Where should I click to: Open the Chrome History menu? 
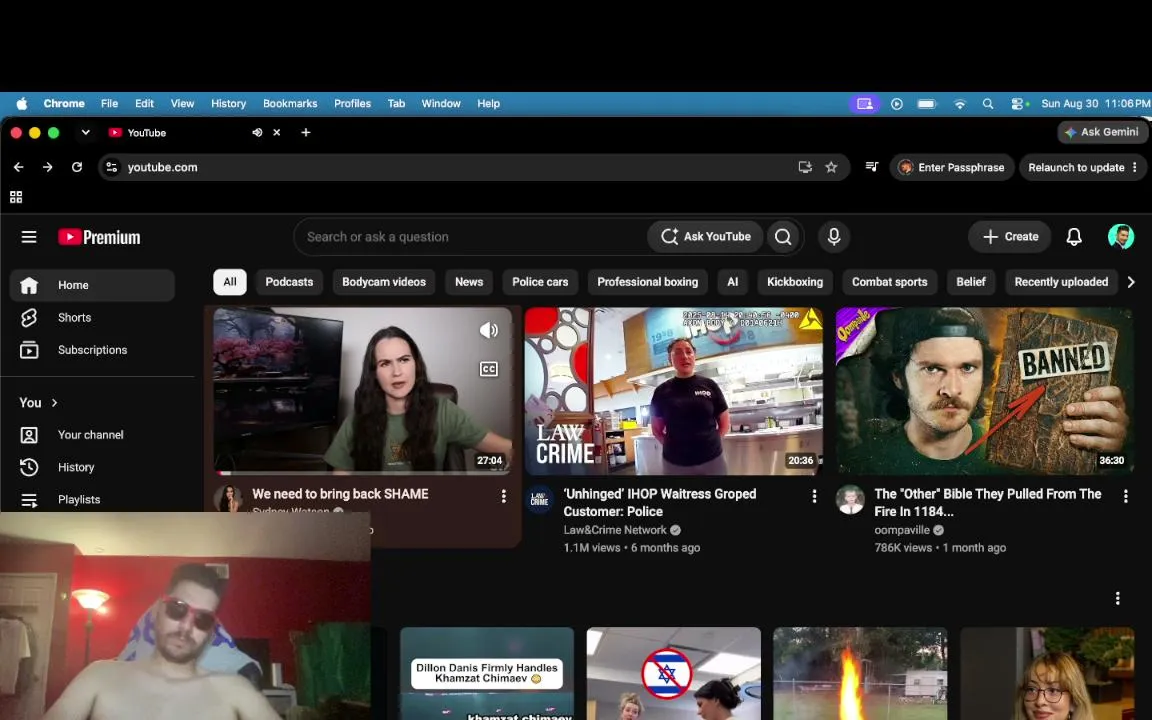[x=228, y=104]
